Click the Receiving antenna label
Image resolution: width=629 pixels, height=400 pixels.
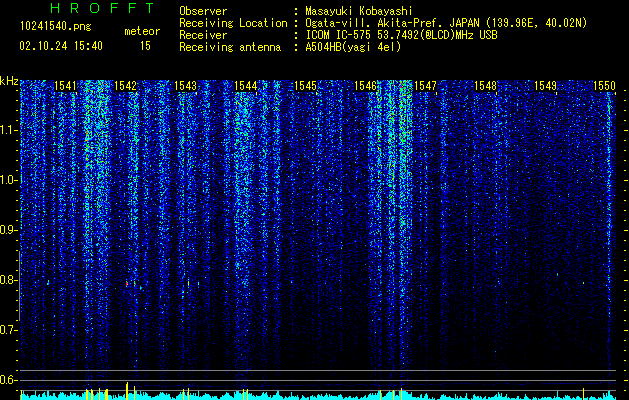(230, 47)
